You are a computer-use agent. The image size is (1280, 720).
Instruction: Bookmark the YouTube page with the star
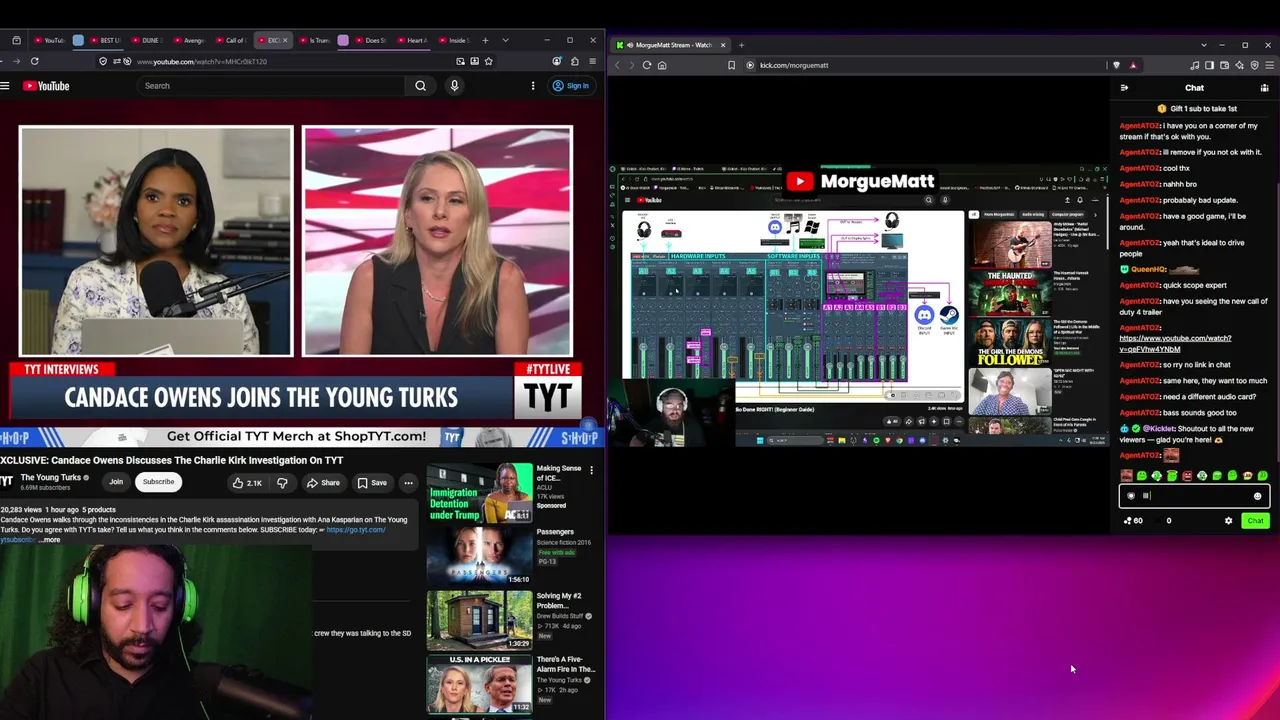(x=488, y=61)
